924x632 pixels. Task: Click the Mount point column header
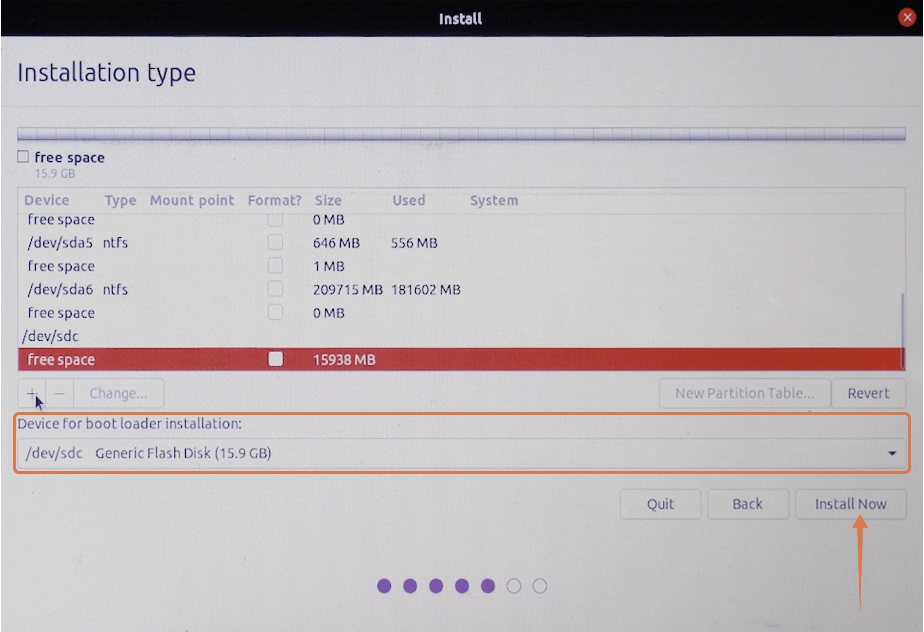pos(192,200)
